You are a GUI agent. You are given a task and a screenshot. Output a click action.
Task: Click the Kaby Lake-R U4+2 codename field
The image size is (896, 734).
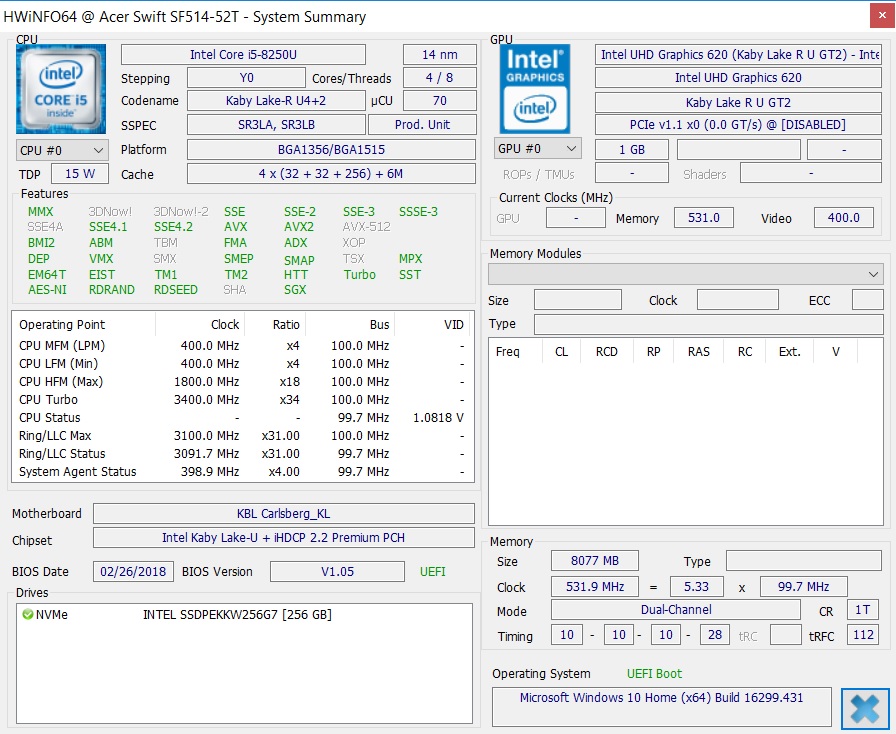275,101
